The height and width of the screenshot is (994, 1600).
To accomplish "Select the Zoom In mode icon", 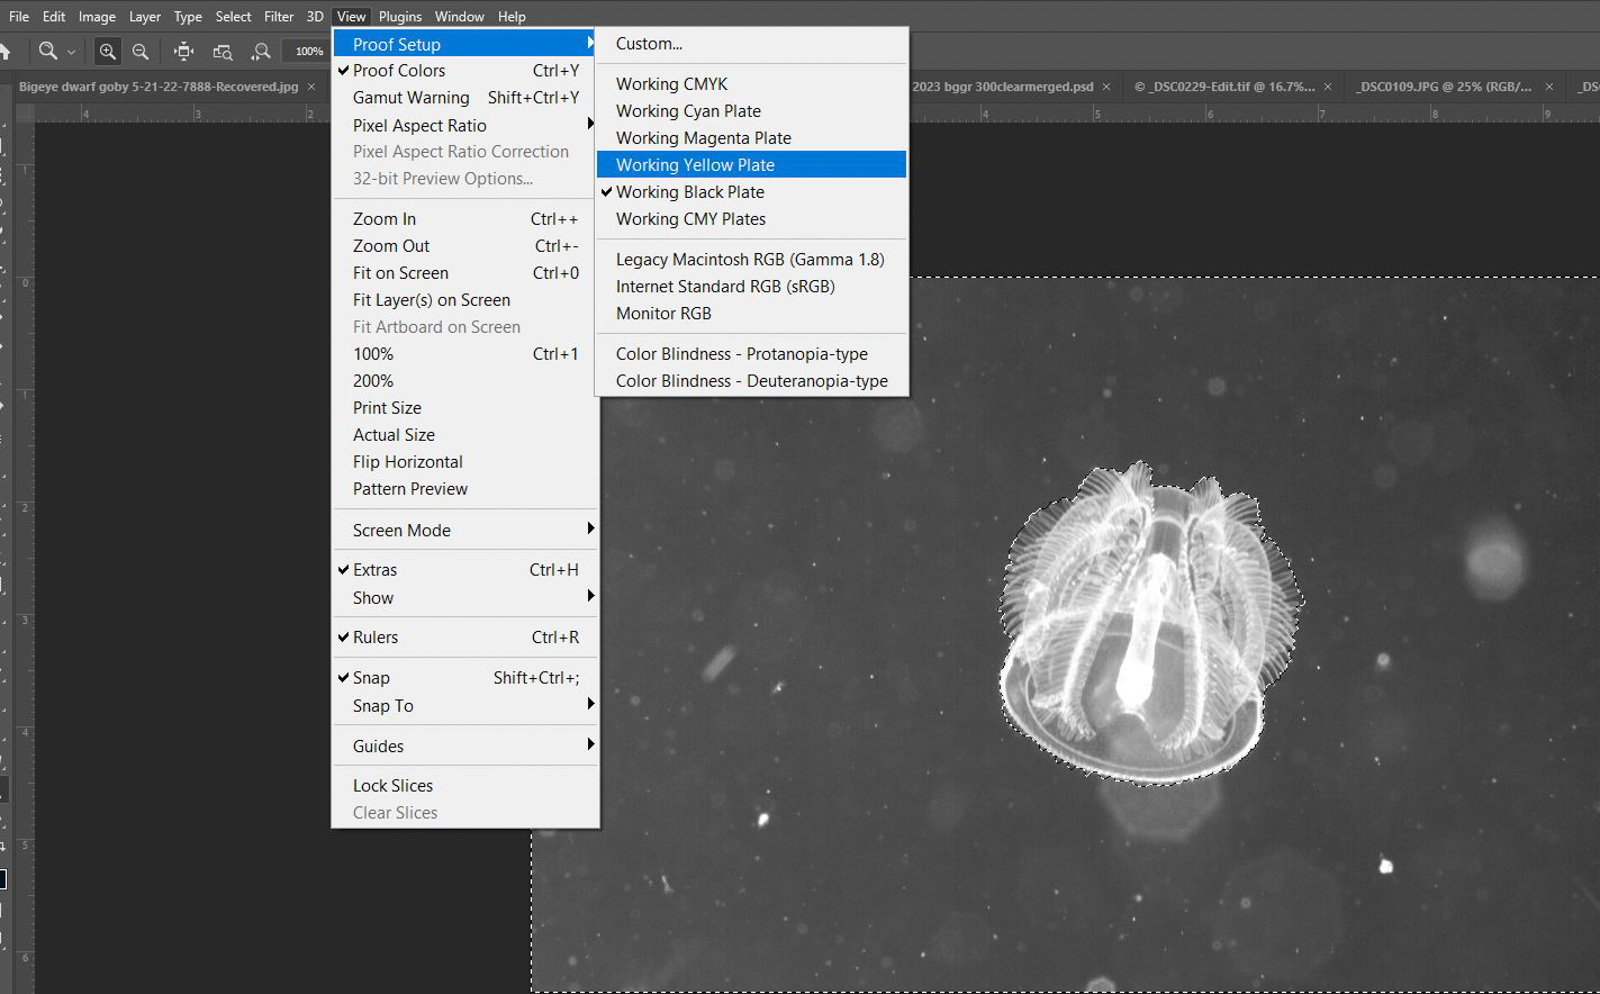I will coord(107,51).
